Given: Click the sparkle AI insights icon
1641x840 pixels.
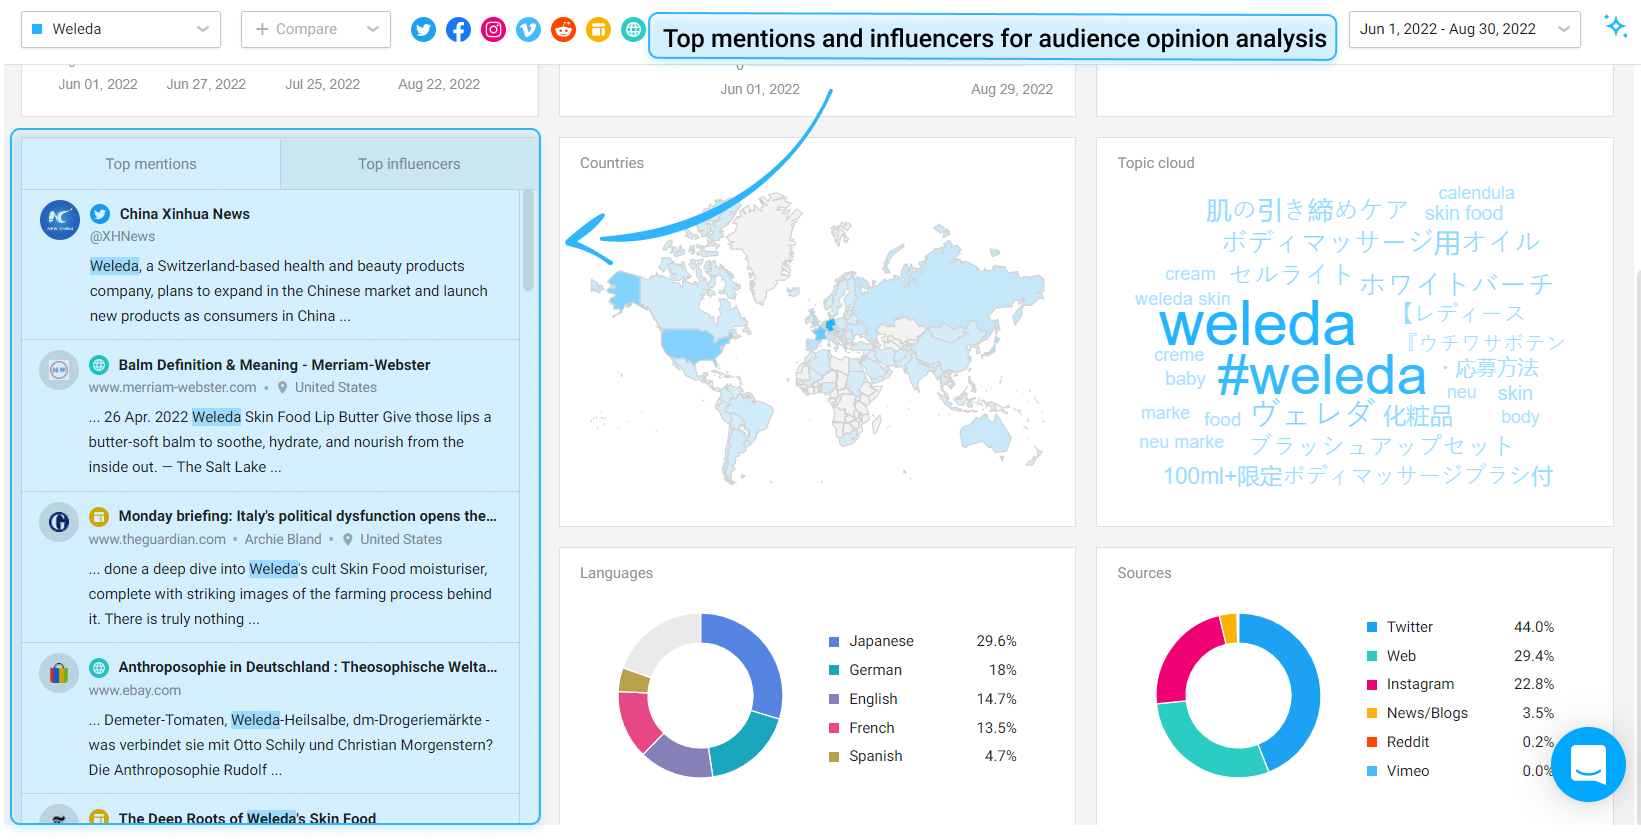Looking at the screenshot, I should [x=1615, y=26].
